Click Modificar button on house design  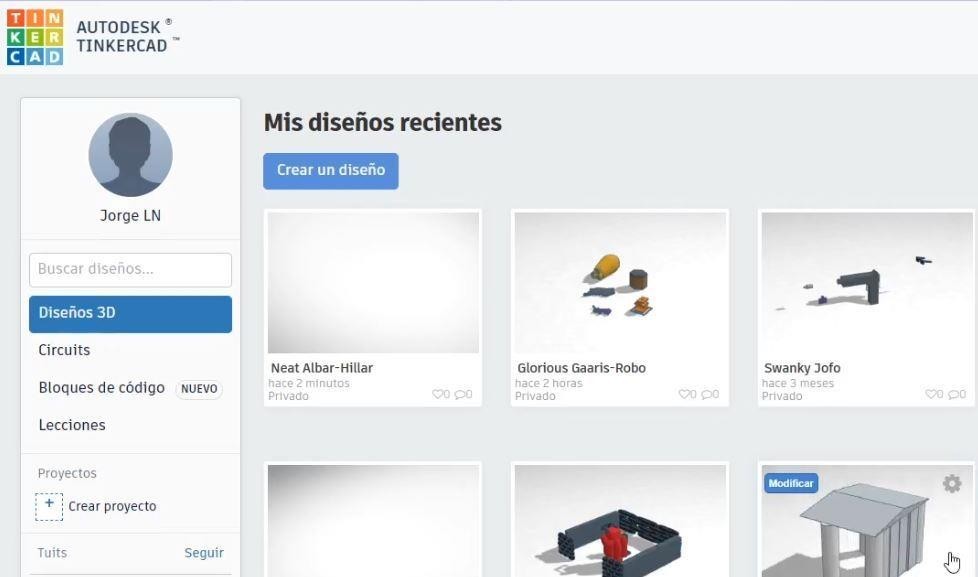pos(791,483)
